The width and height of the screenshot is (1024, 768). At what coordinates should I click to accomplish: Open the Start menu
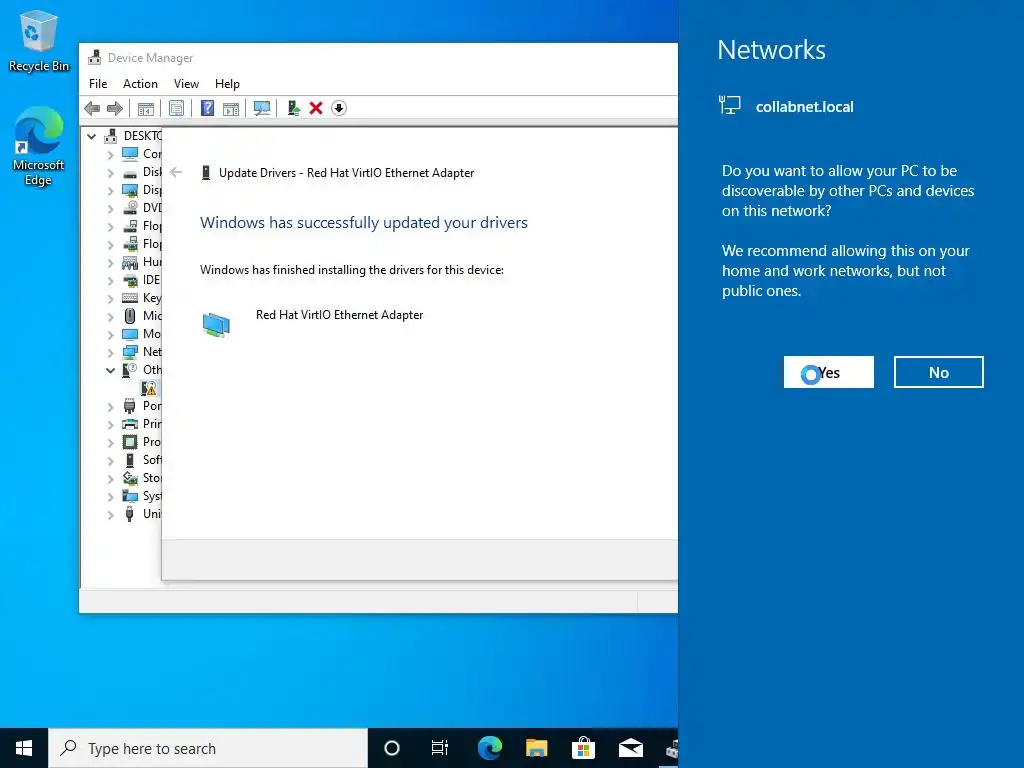(24, 748)
